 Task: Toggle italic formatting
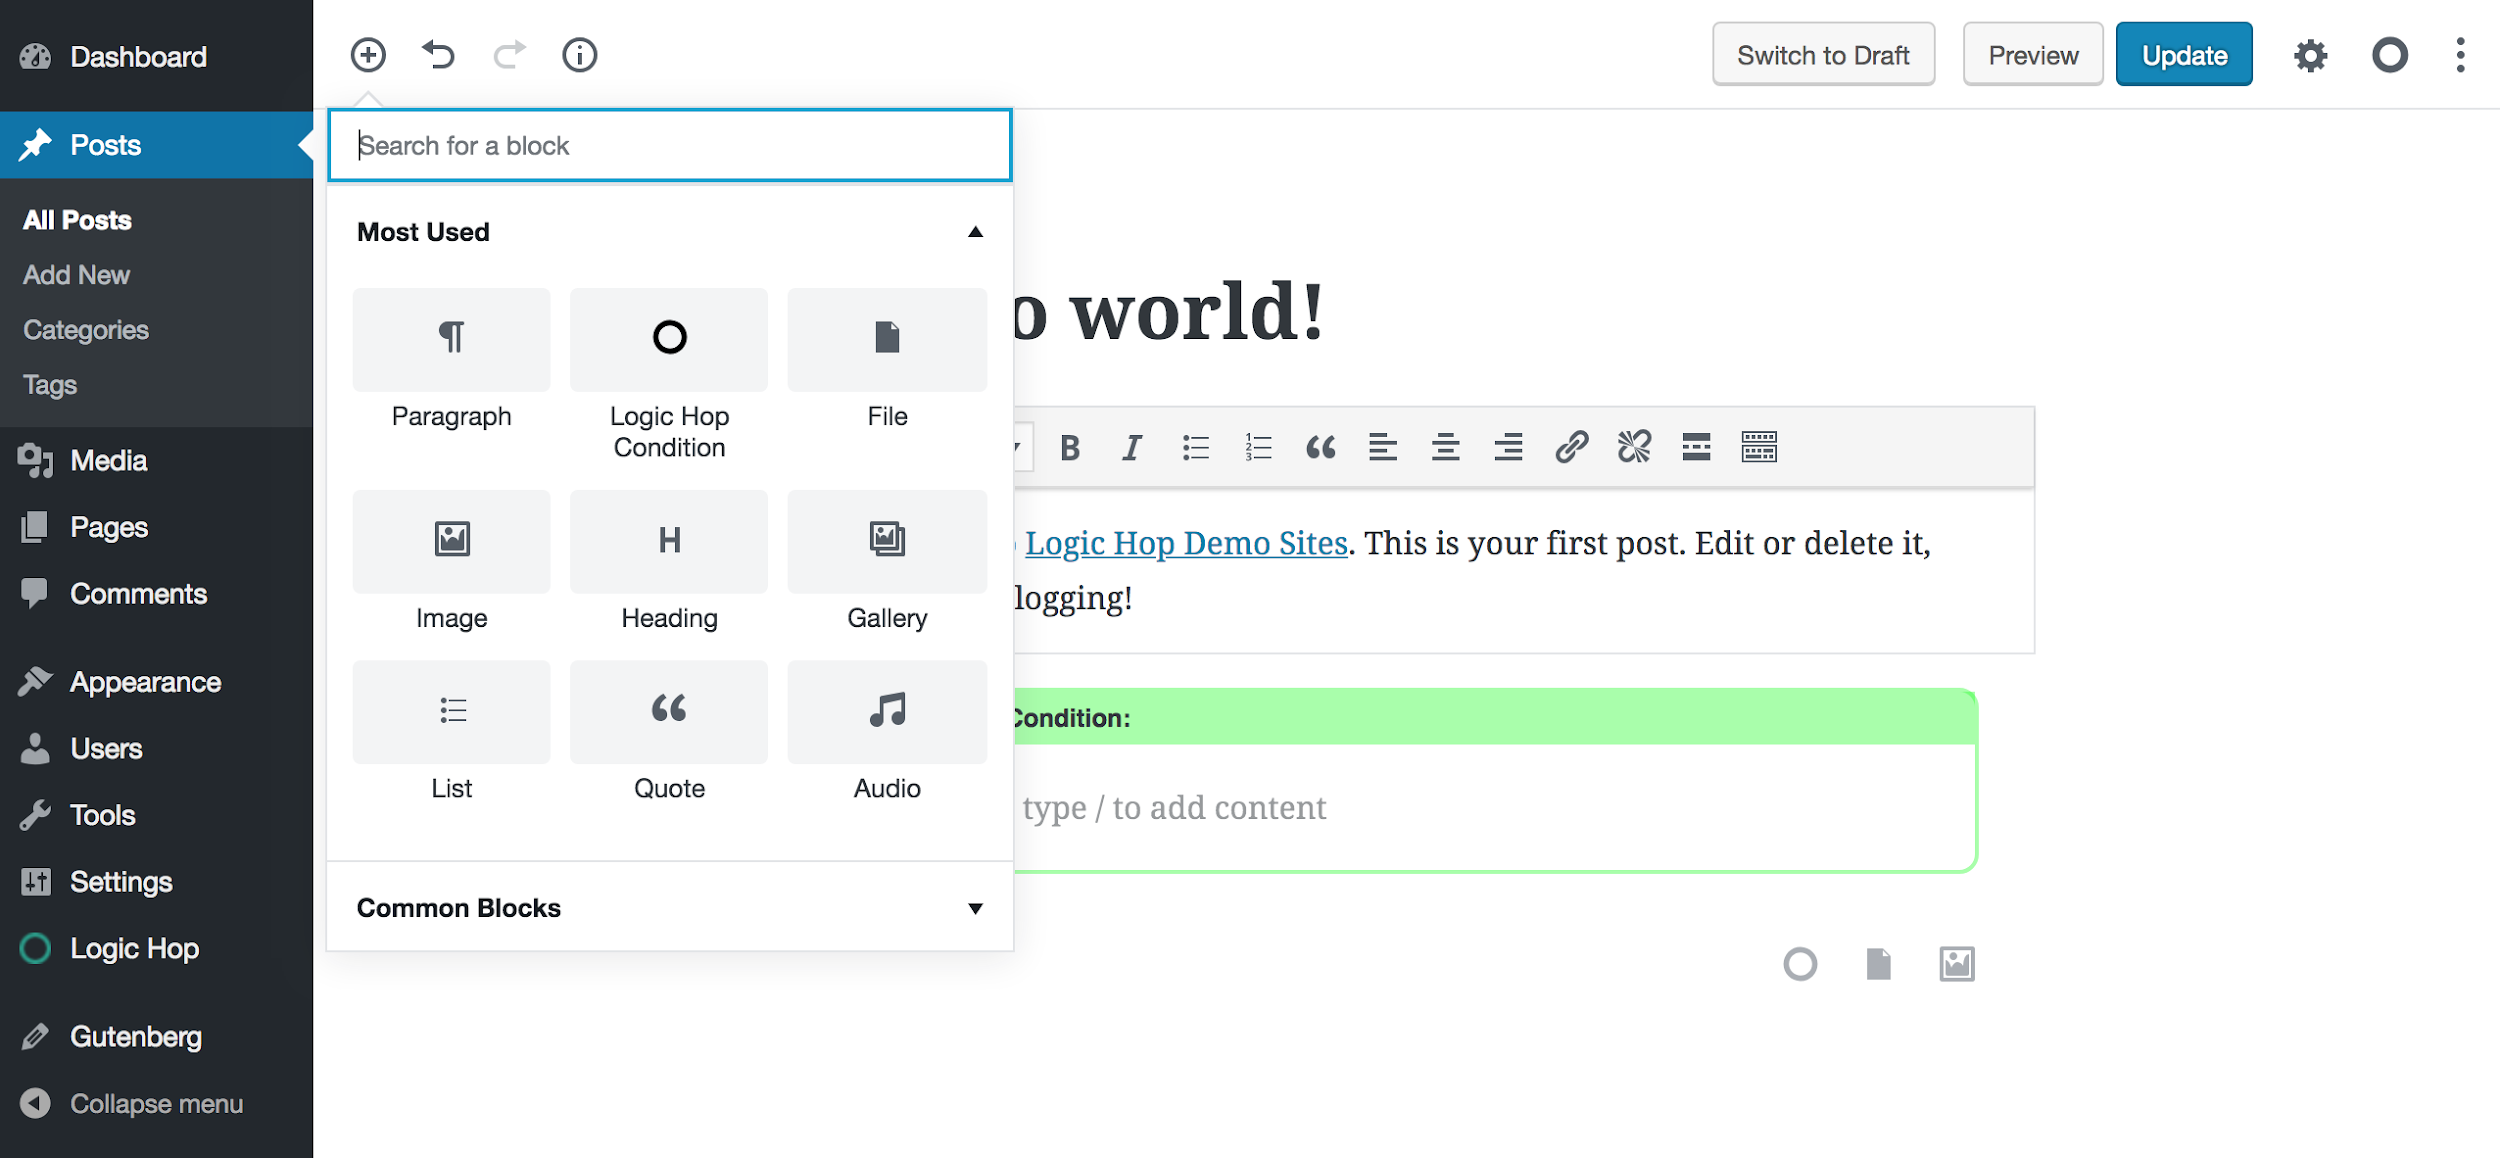click(x=1132, y=447)
